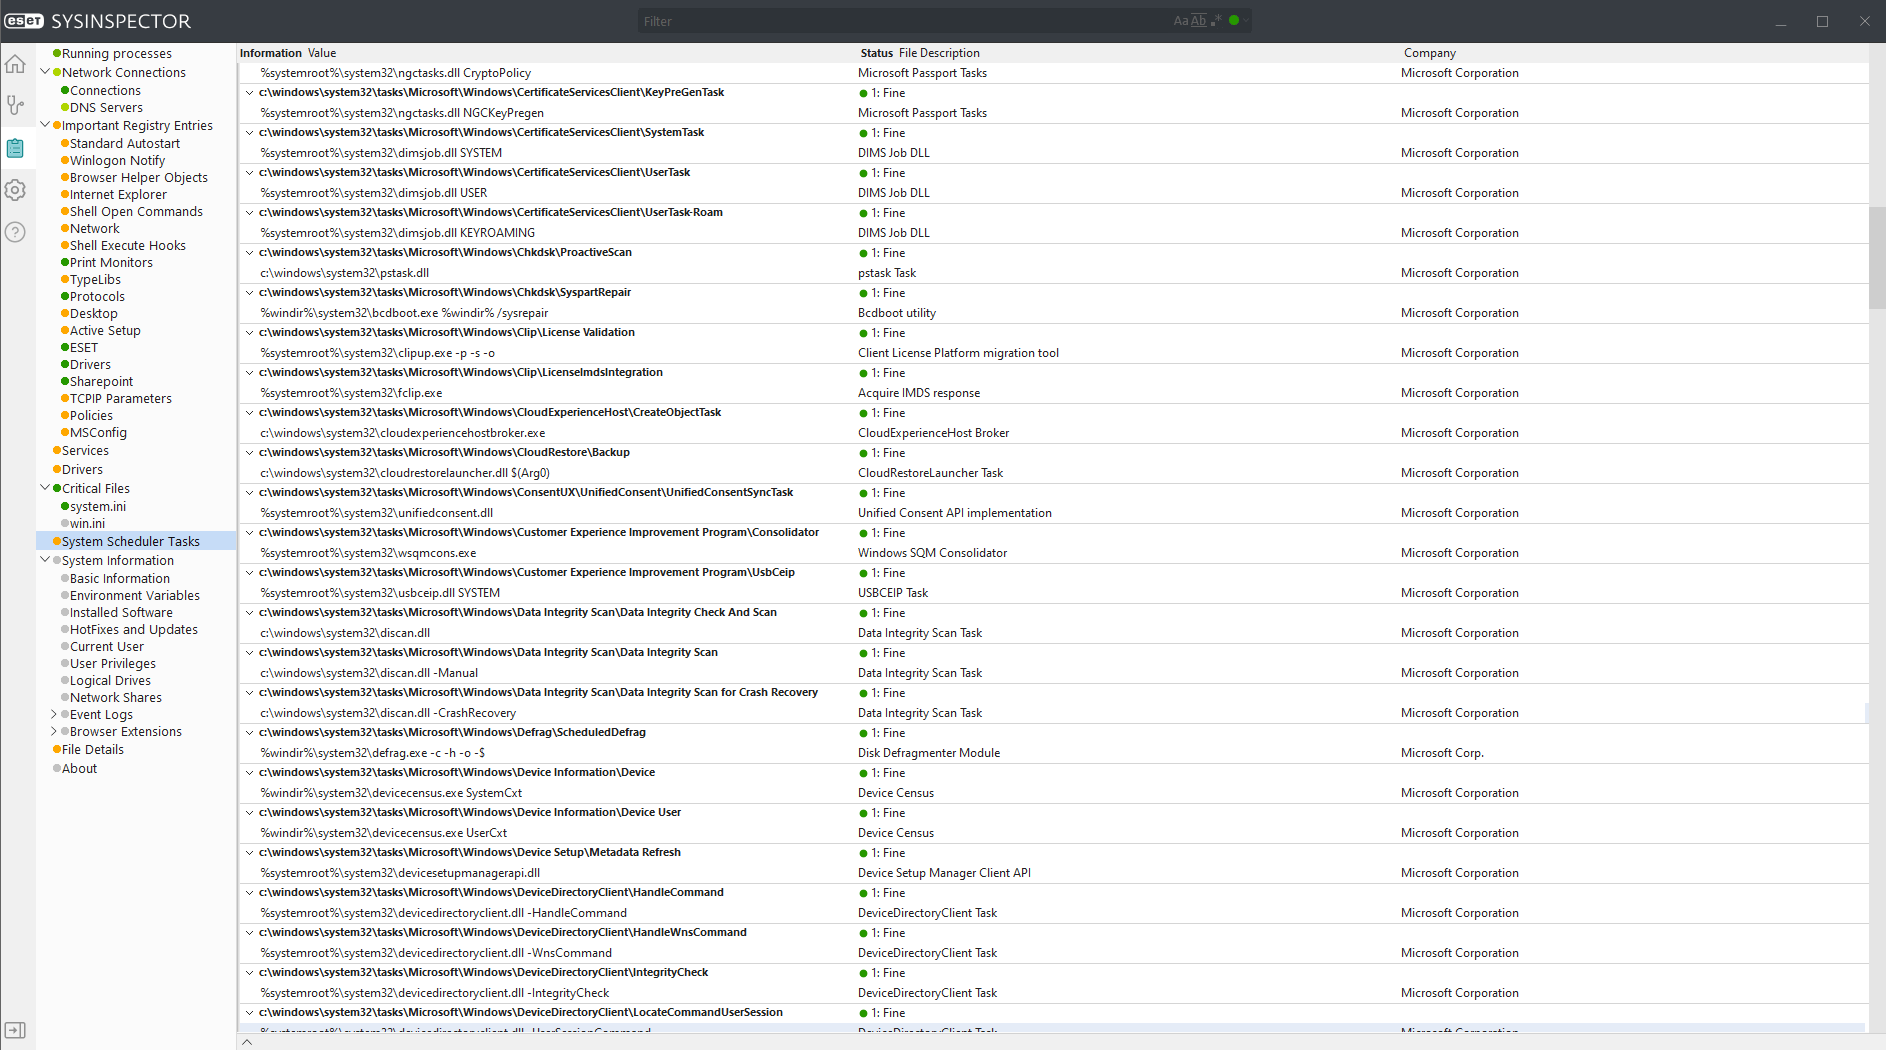Viewport: 1886px width, 1050px height.
Task: Sort by the Status column header
Action: [x=876, y=53]
